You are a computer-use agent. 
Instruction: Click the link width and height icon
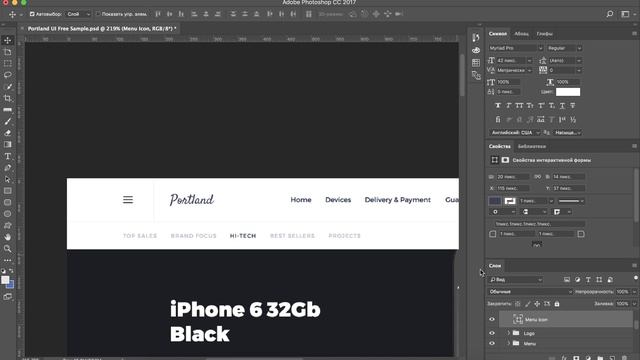(x=537, y=177)
